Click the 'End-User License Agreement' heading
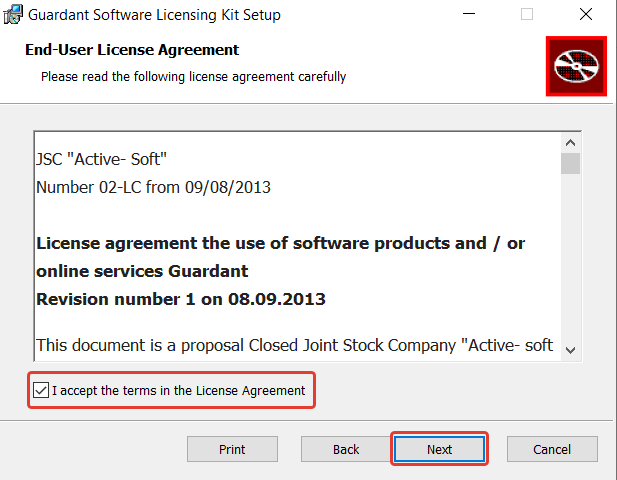Viewport: 617px width, 480px height. 131,50
